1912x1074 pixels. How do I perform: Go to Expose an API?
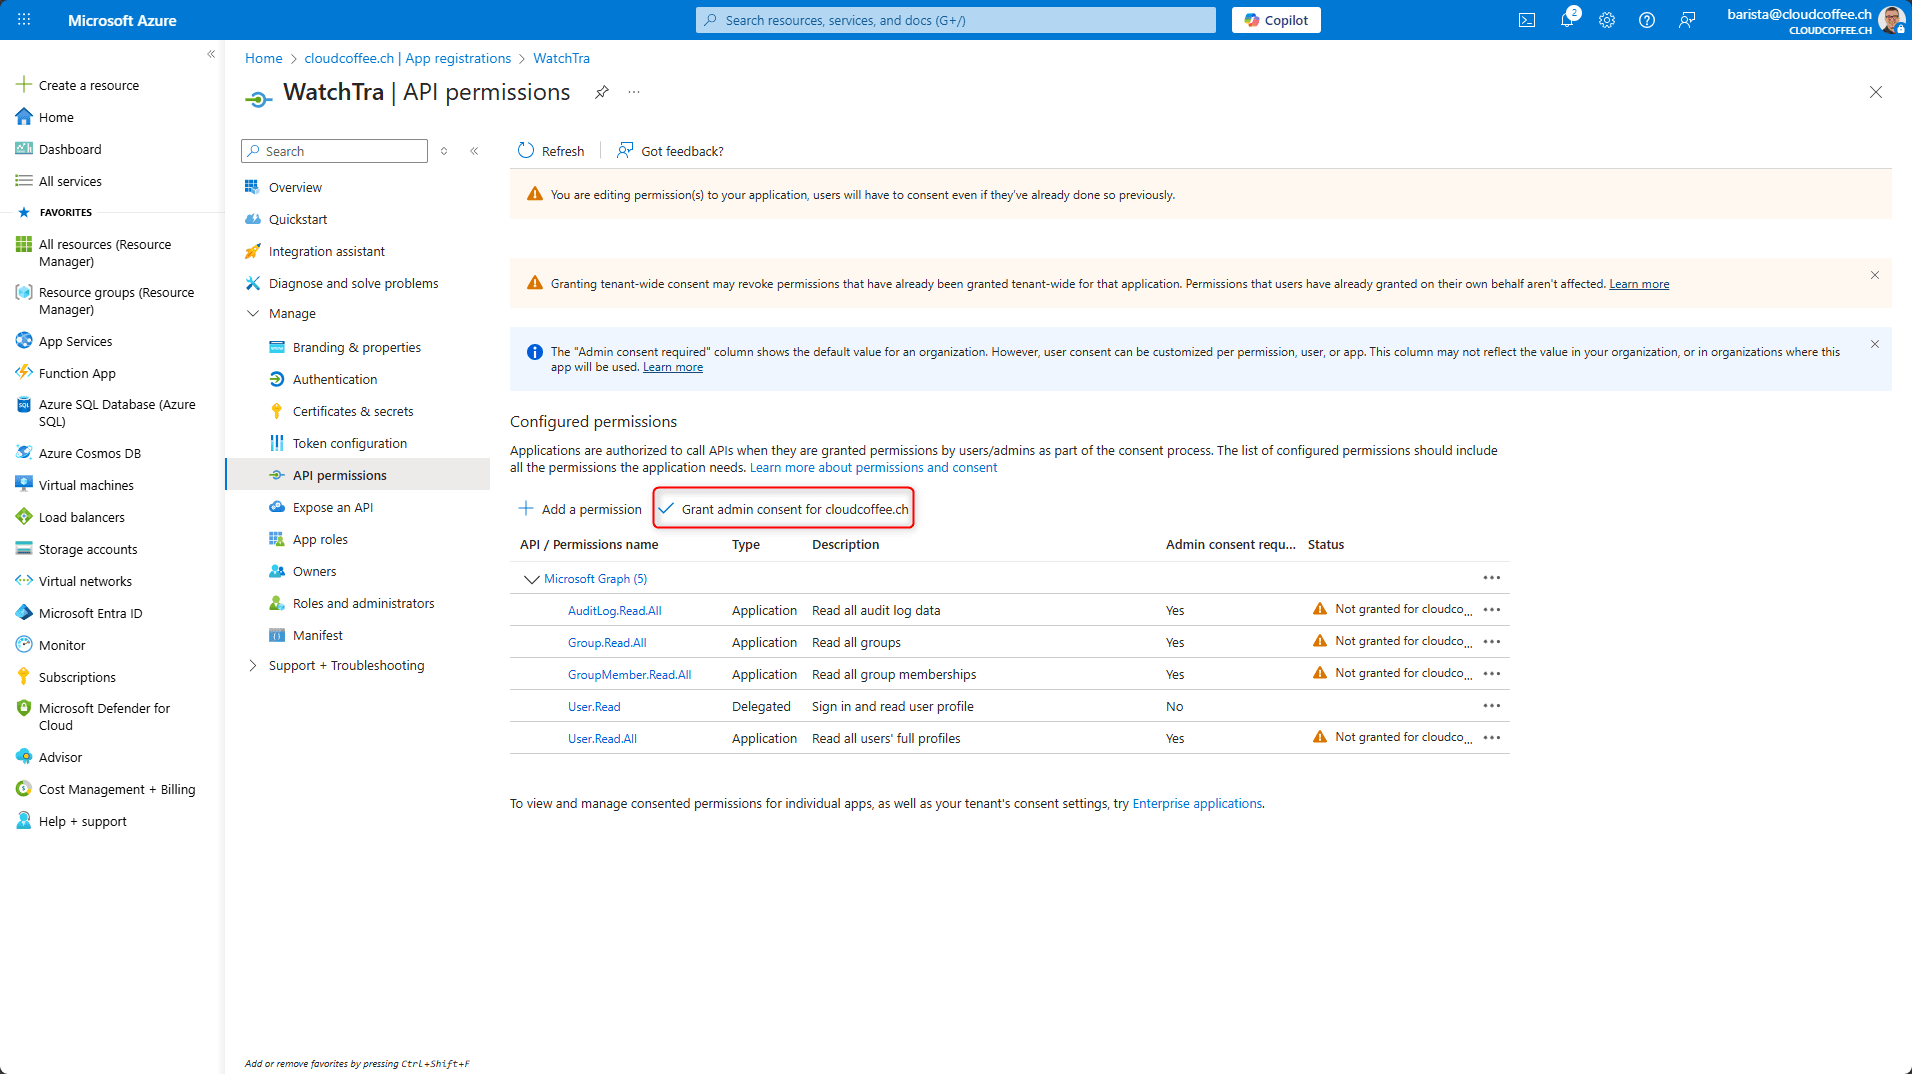[332, 507]
